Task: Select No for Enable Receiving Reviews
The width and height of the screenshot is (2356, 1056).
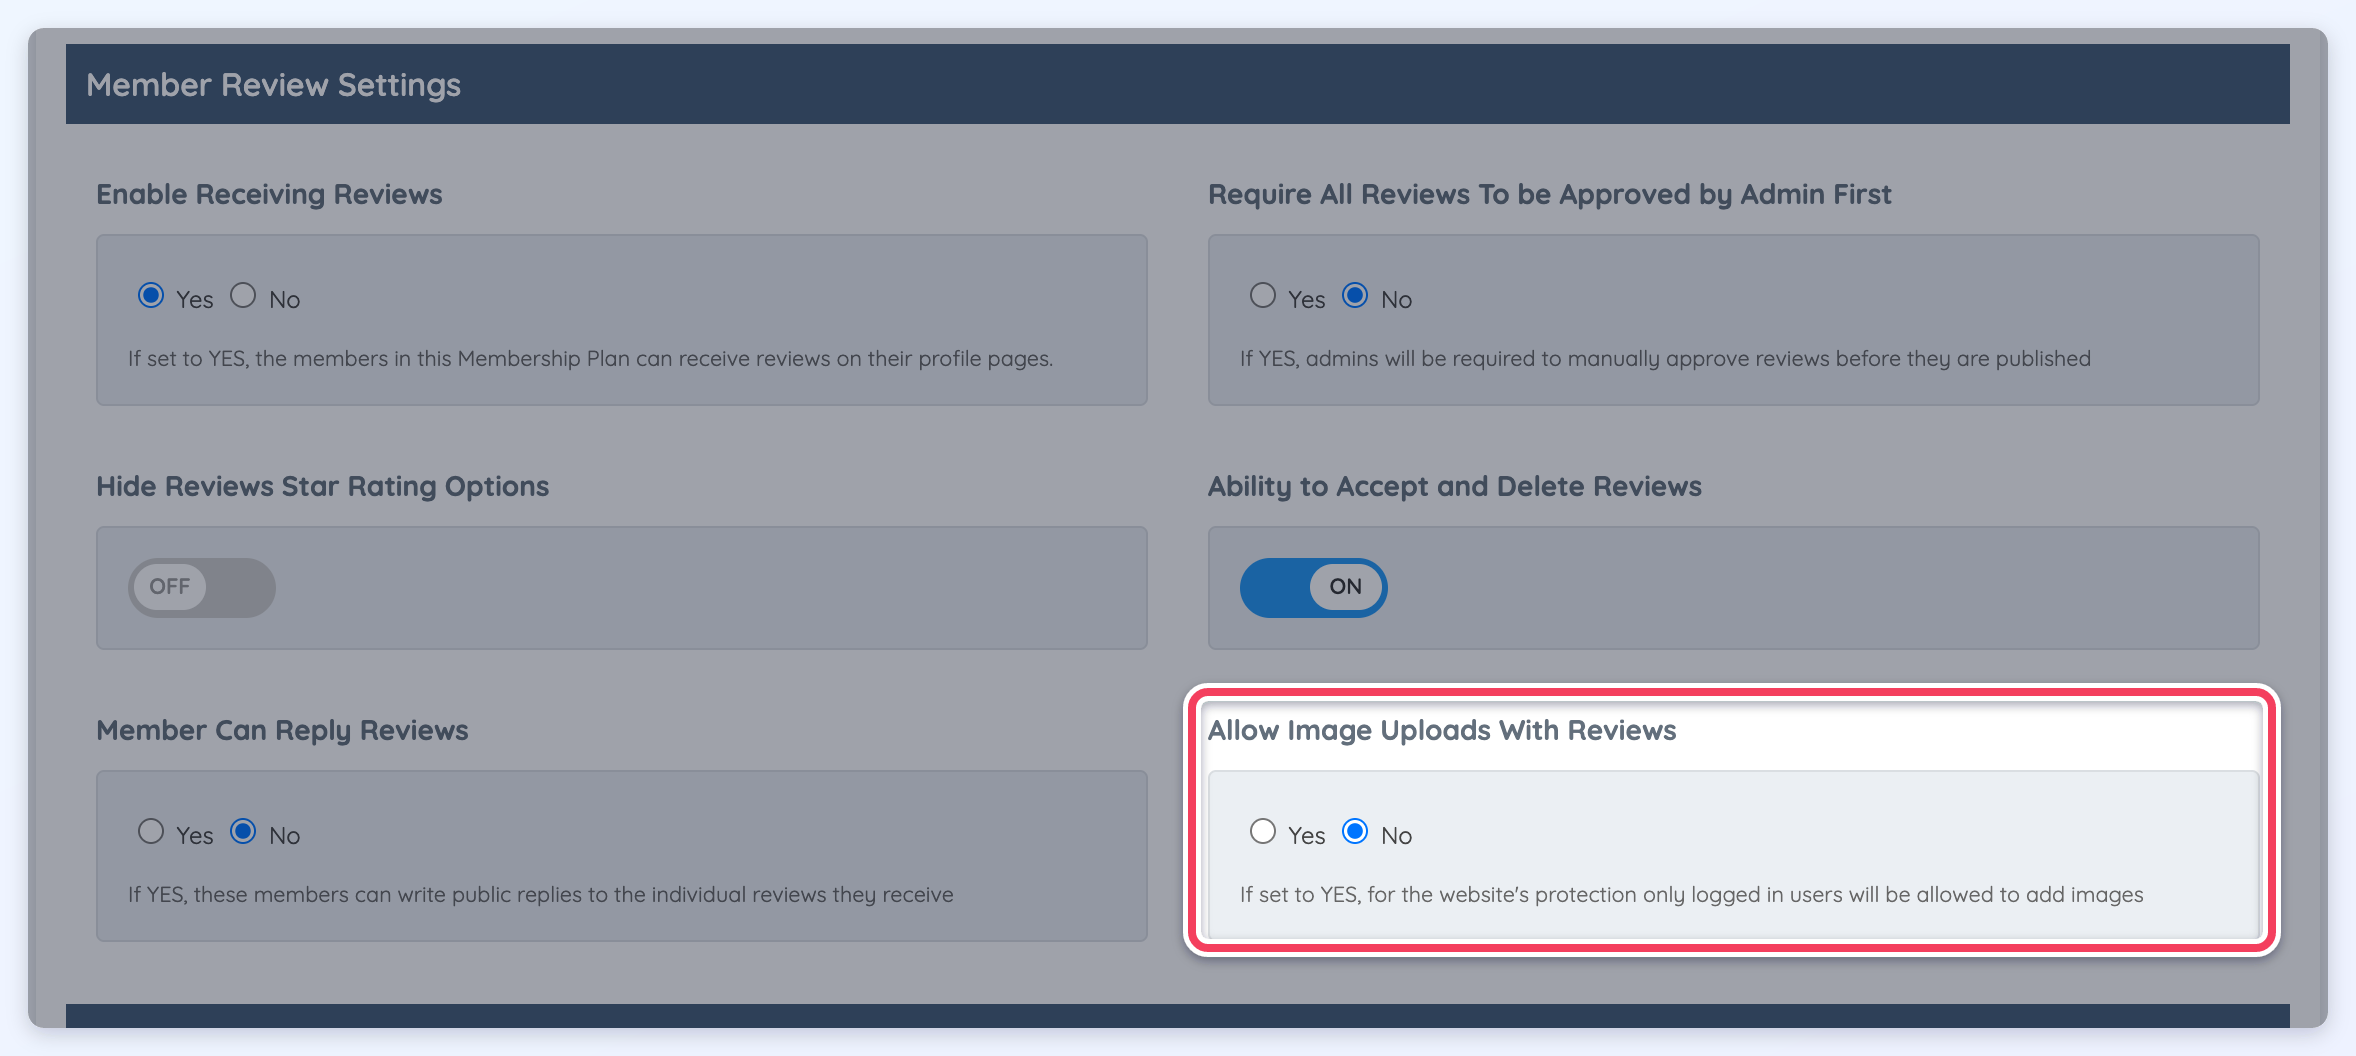Action: [x=243, y=296]
